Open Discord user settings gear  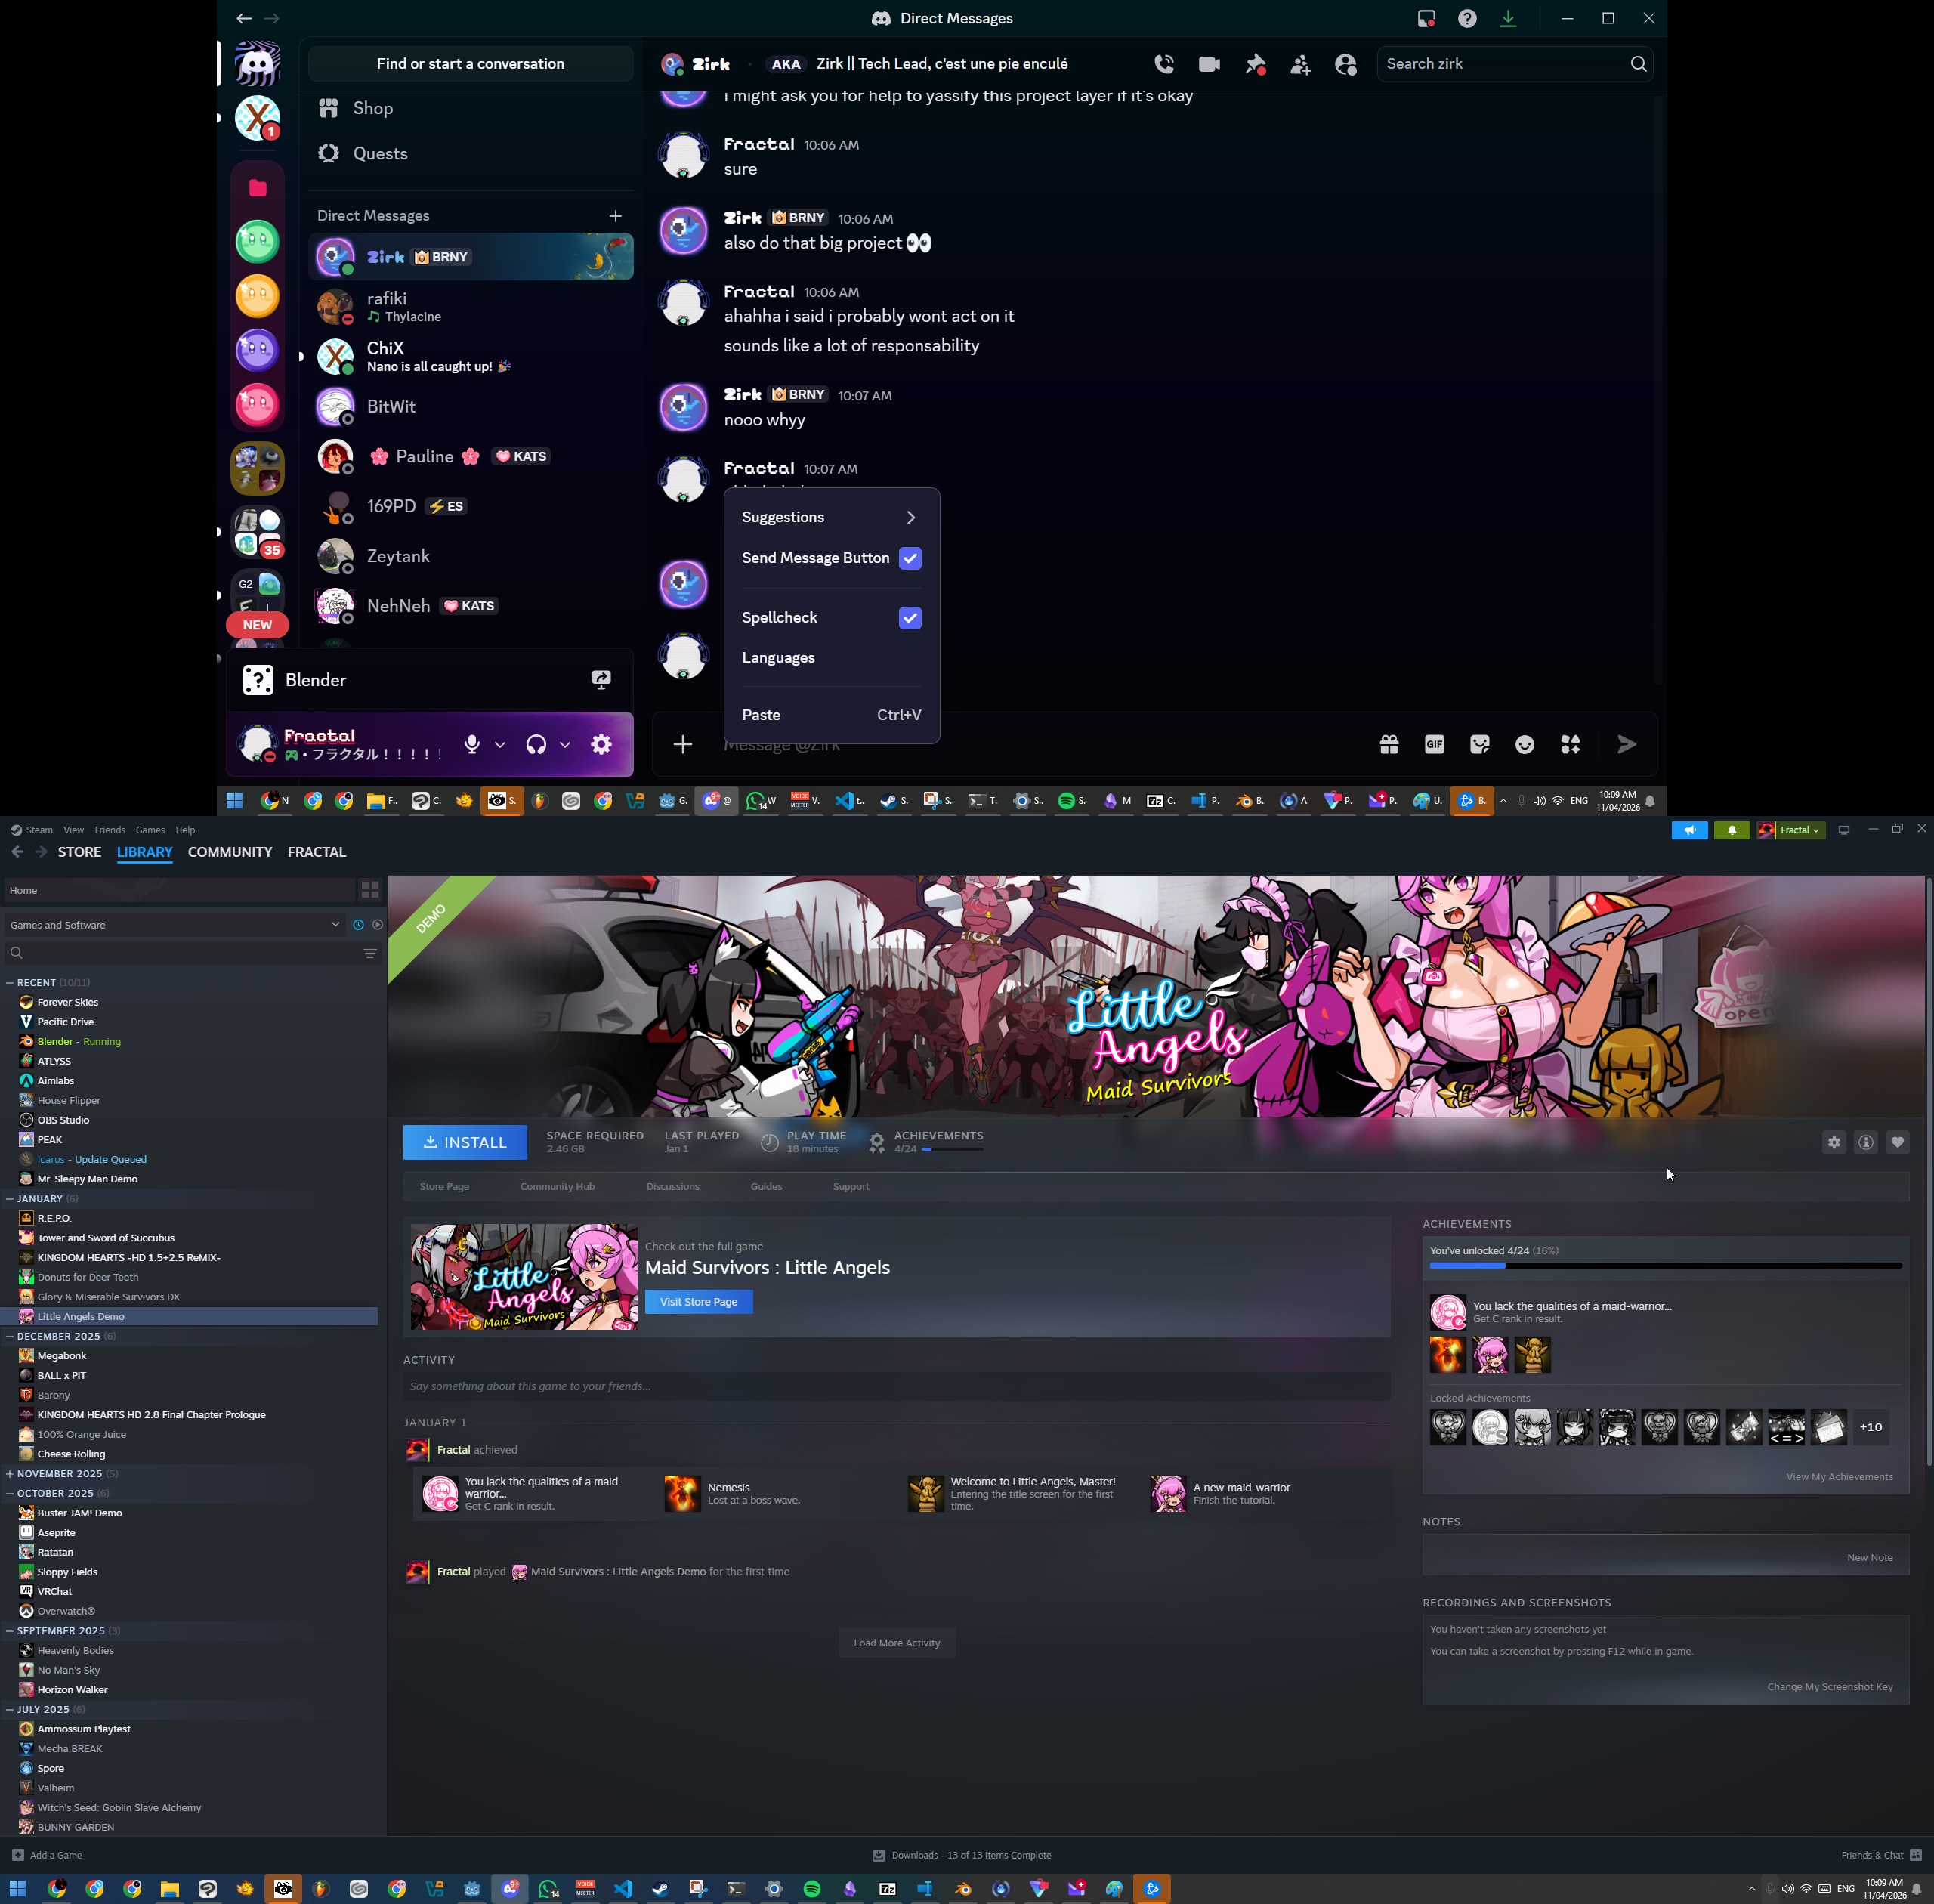601,744
